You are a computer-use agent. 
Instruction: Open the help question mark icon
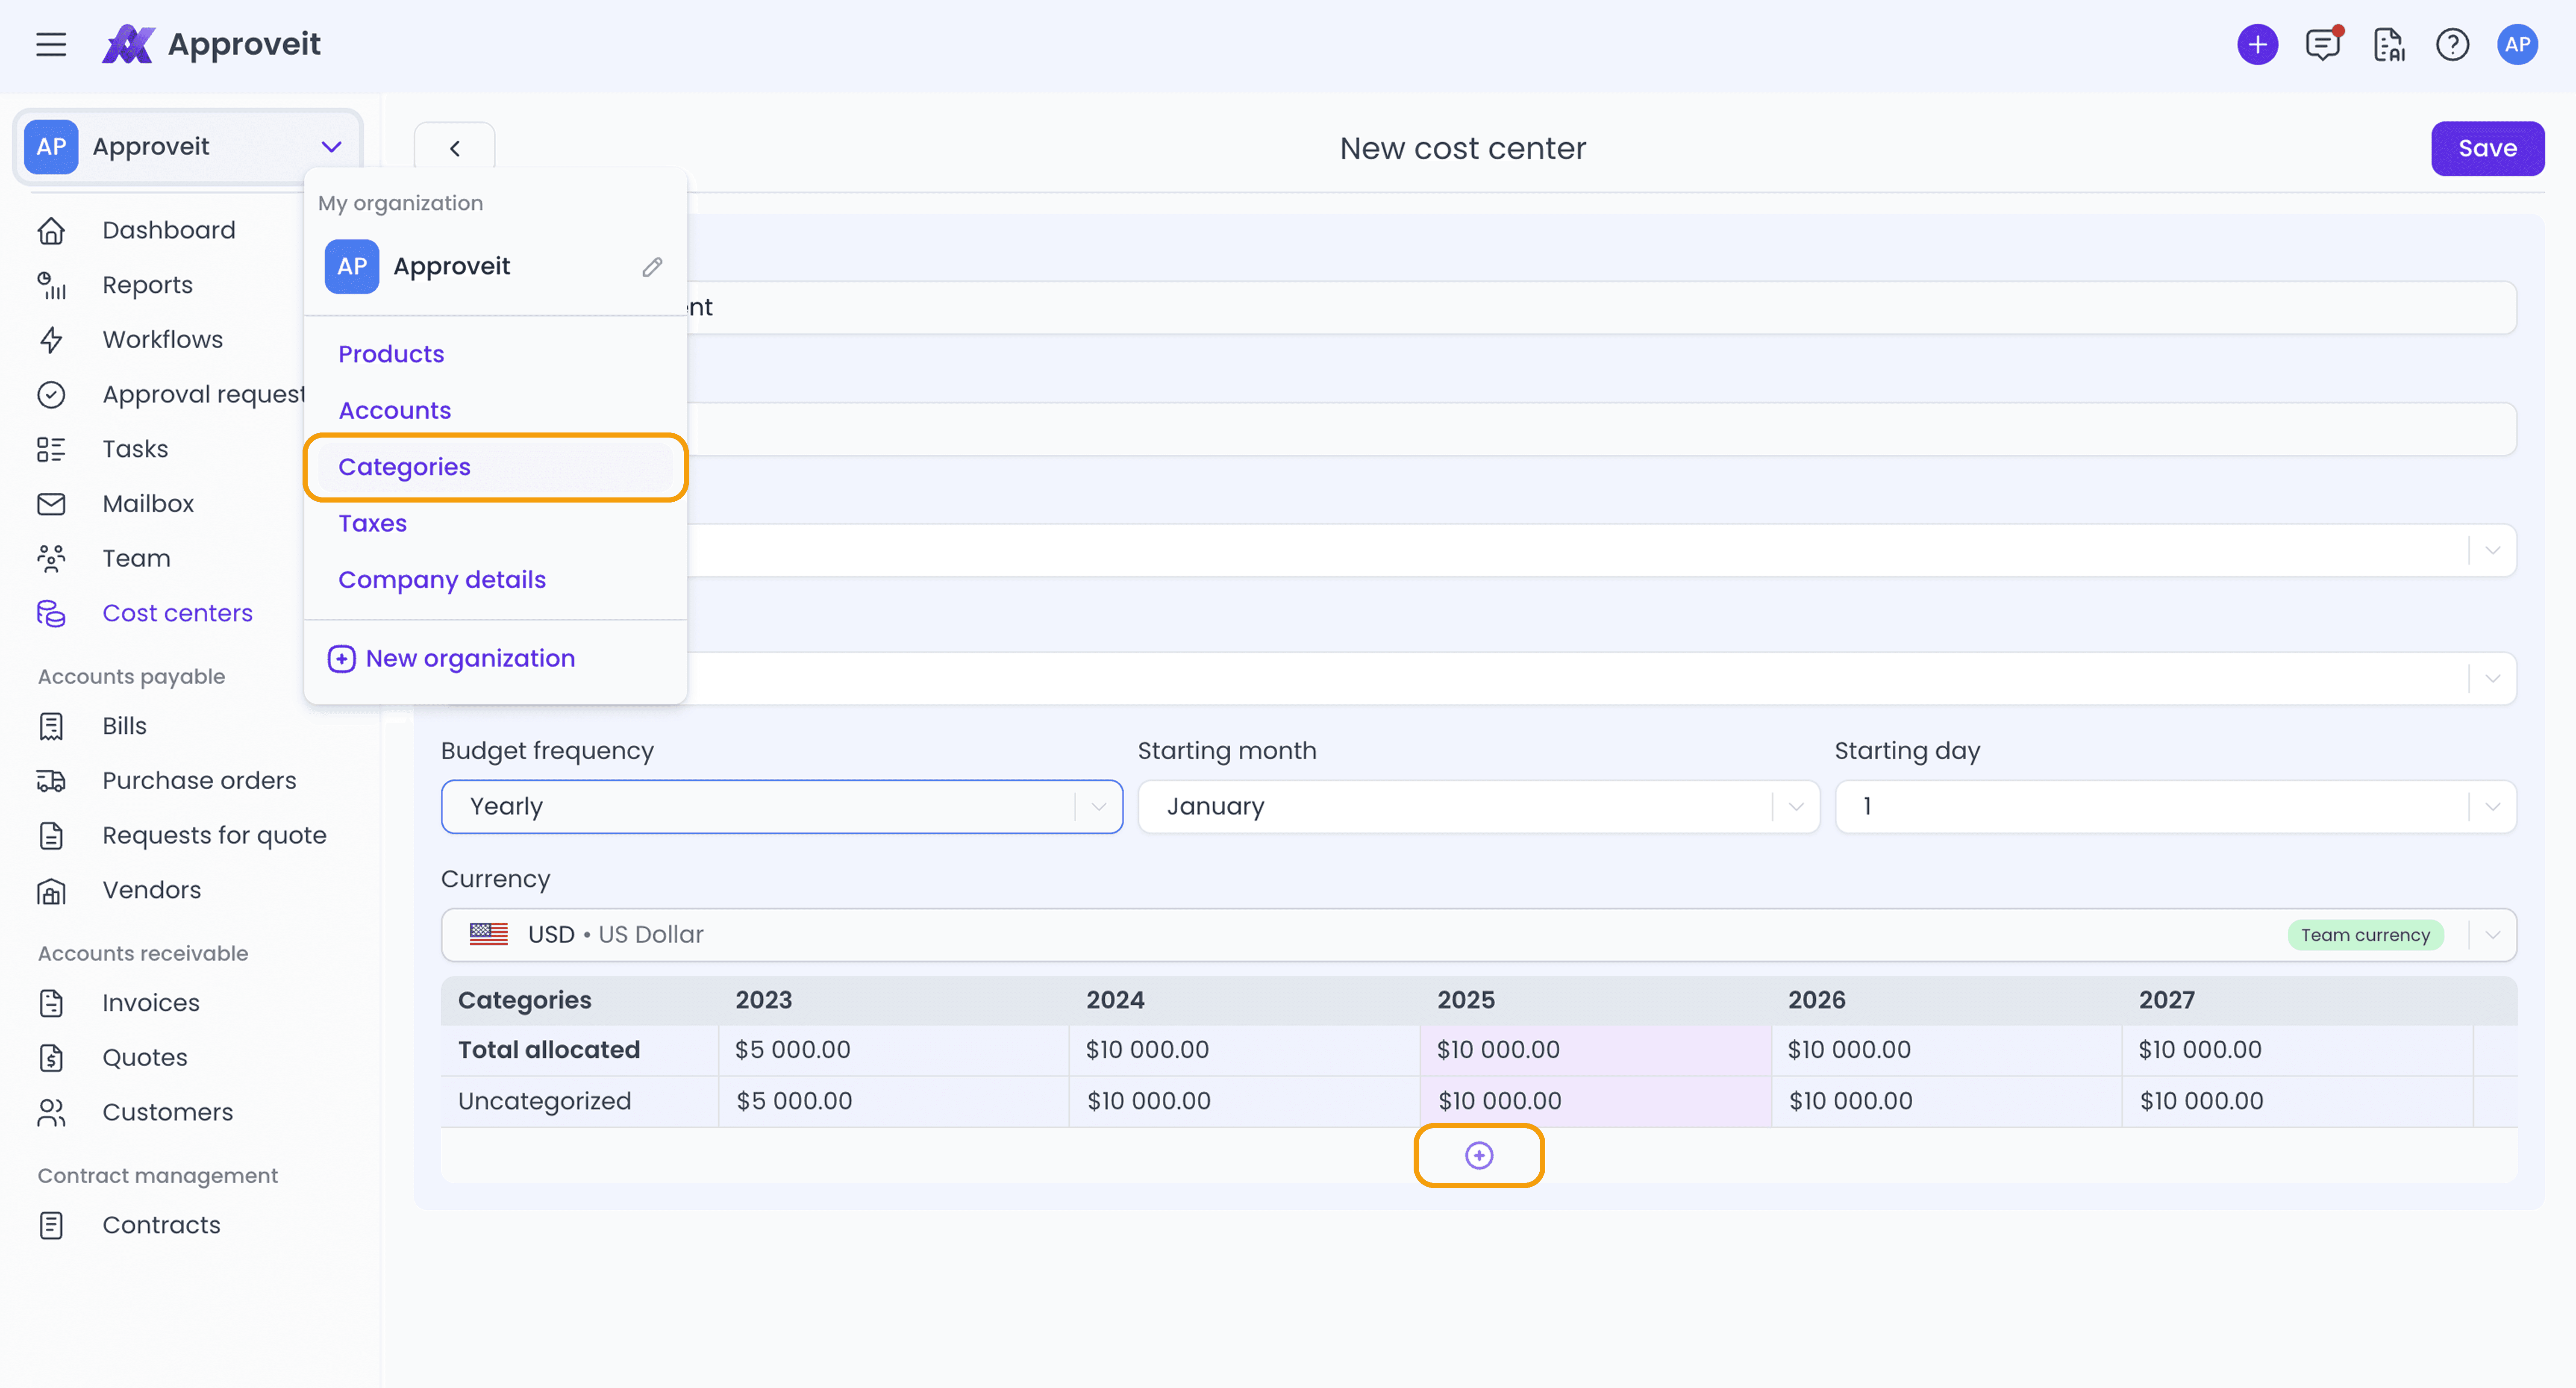(2452, 44)
